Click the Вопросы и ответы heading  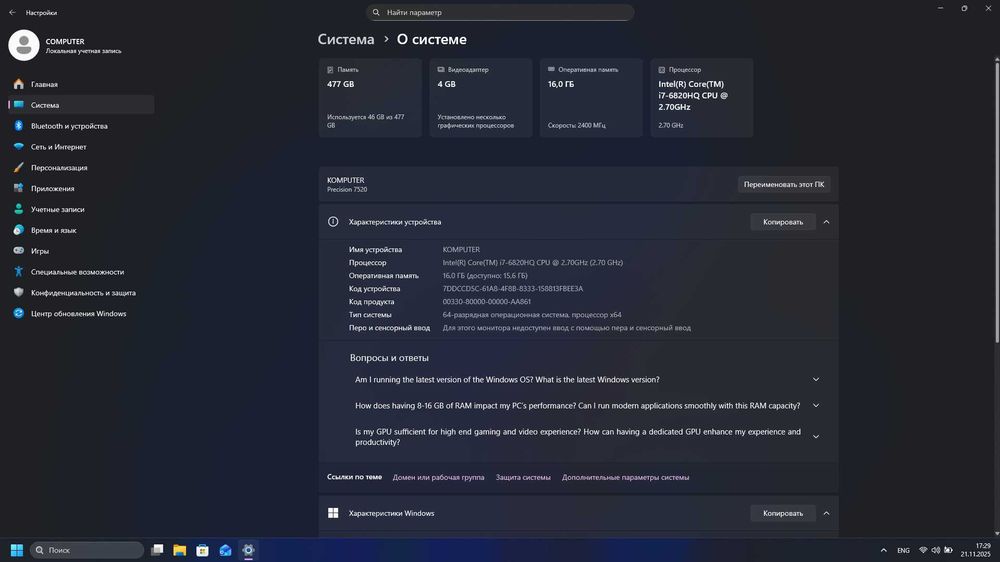pos(389,358)
